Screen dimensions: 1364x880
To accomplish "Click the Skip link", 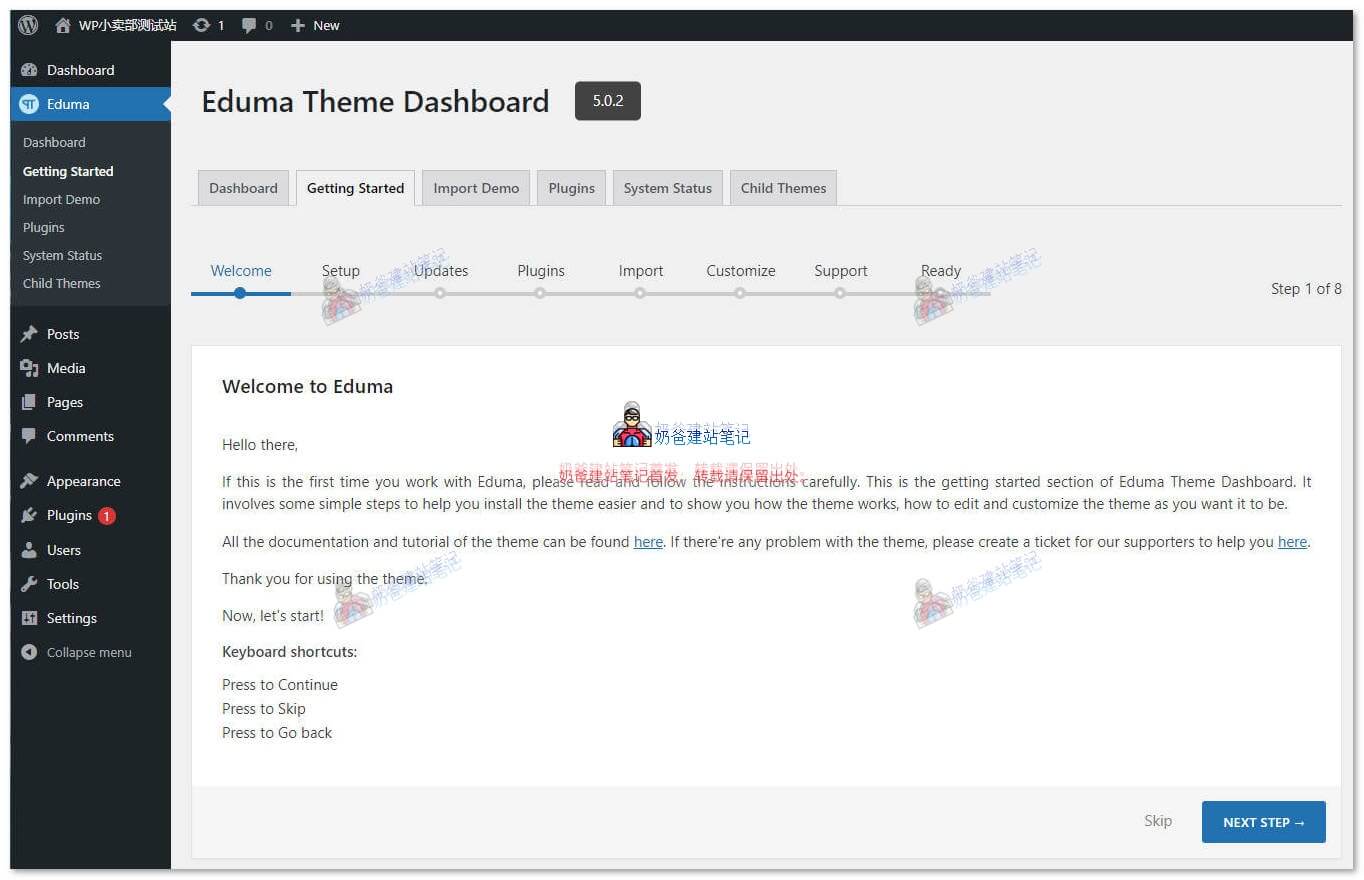I will click(1157, 821).
